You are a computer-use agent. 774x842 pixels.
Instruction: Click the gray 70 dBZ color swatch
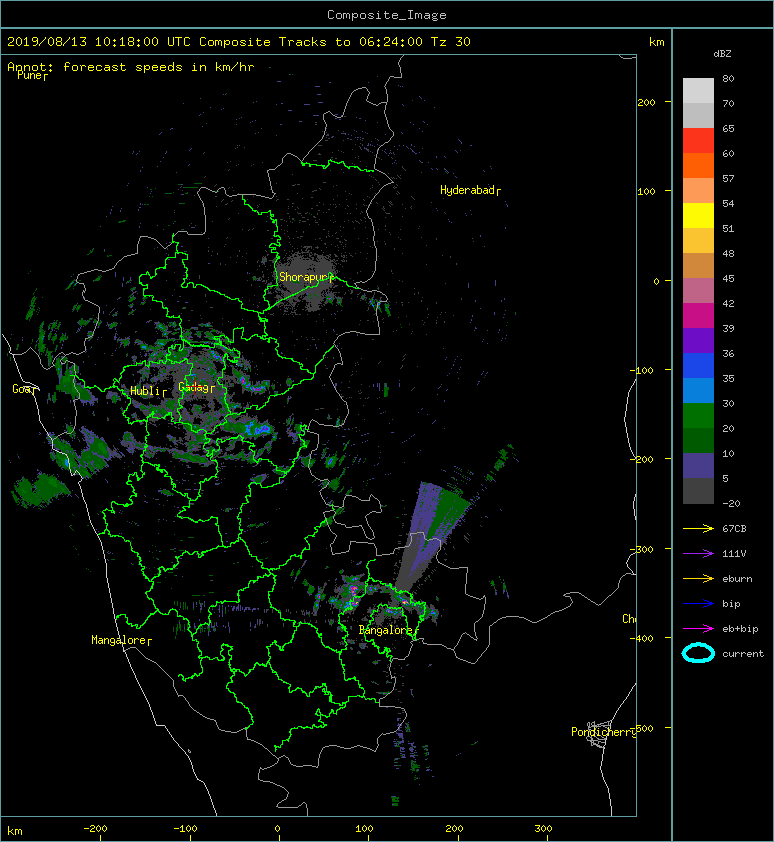tap(698, 115)
